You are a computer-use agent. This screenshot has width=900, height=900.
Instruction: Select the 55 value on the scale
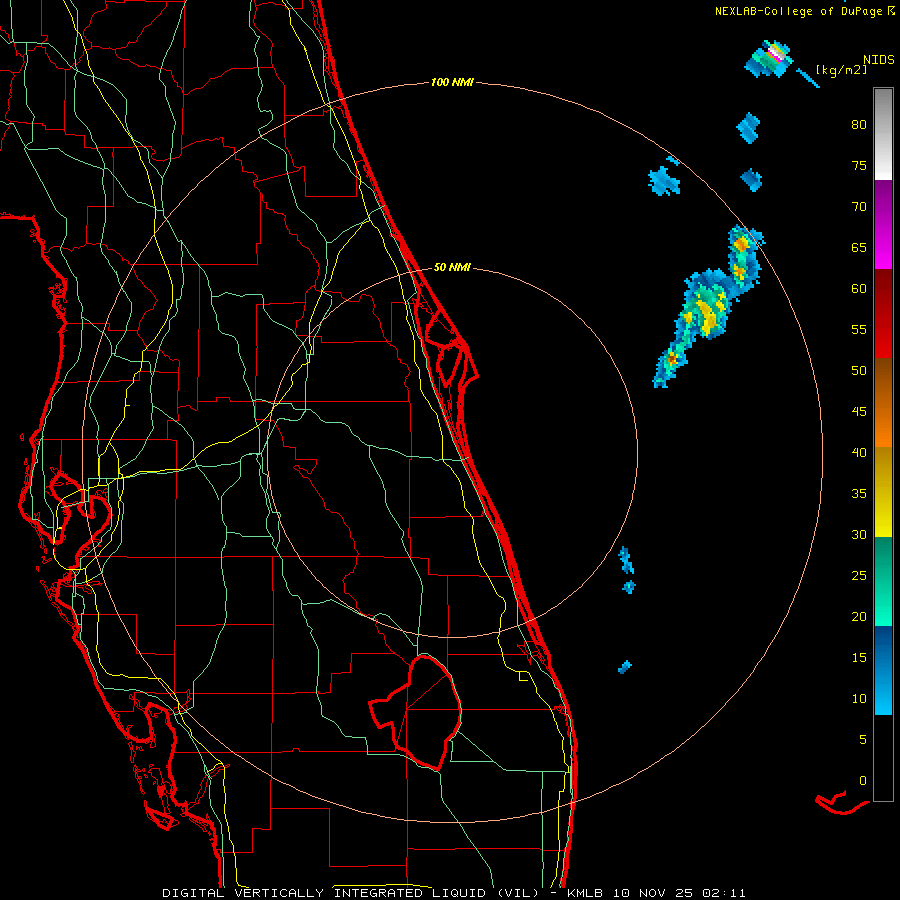click(x=859, y=330)
